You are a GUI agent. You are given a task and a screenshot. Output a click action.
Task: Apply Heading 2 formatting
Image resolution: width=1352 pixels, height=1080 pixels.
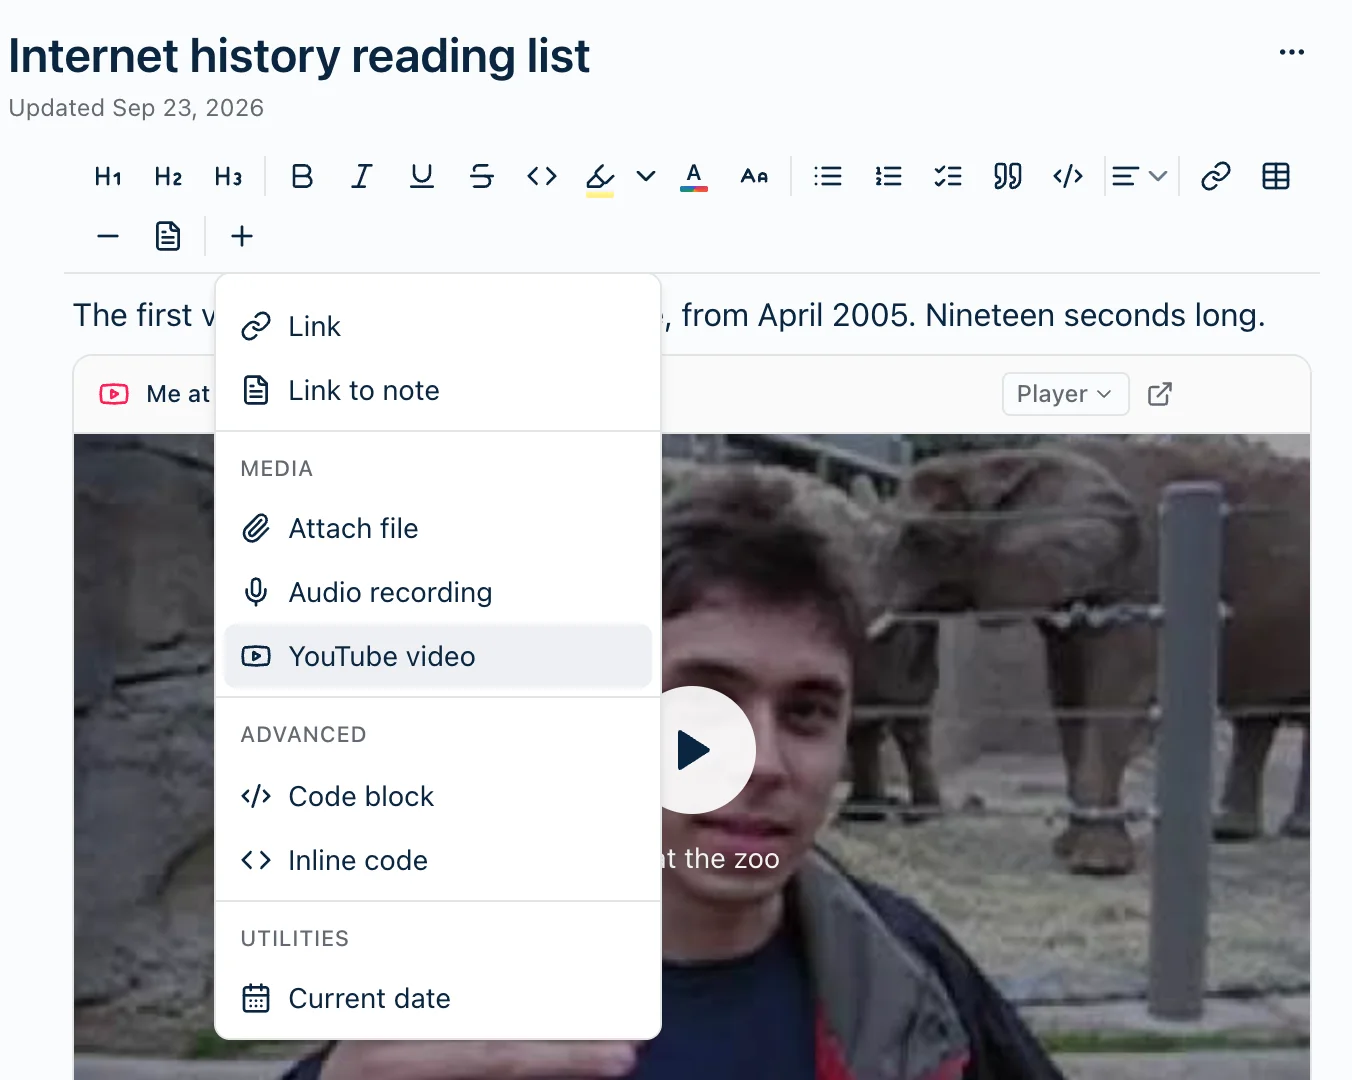168,177
